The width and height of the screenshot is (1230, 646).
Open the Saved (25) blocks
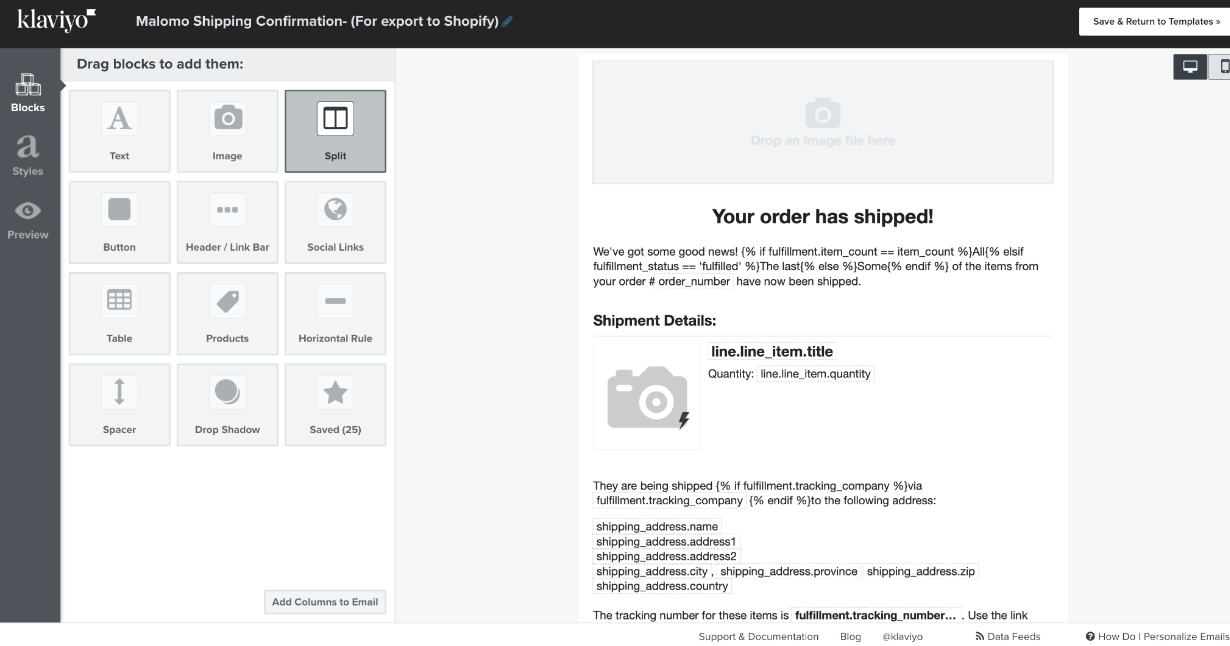point(335,404)
